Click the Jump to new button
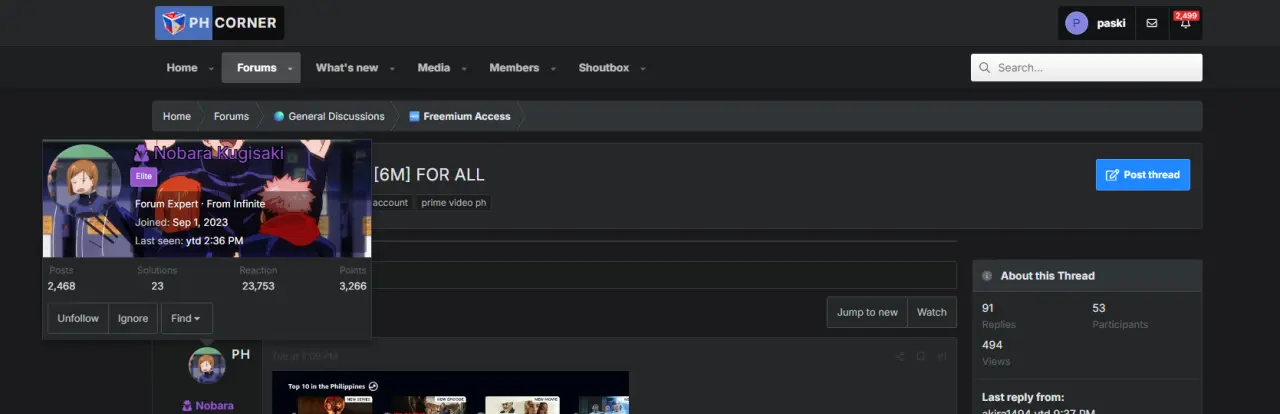 [867, 312]
